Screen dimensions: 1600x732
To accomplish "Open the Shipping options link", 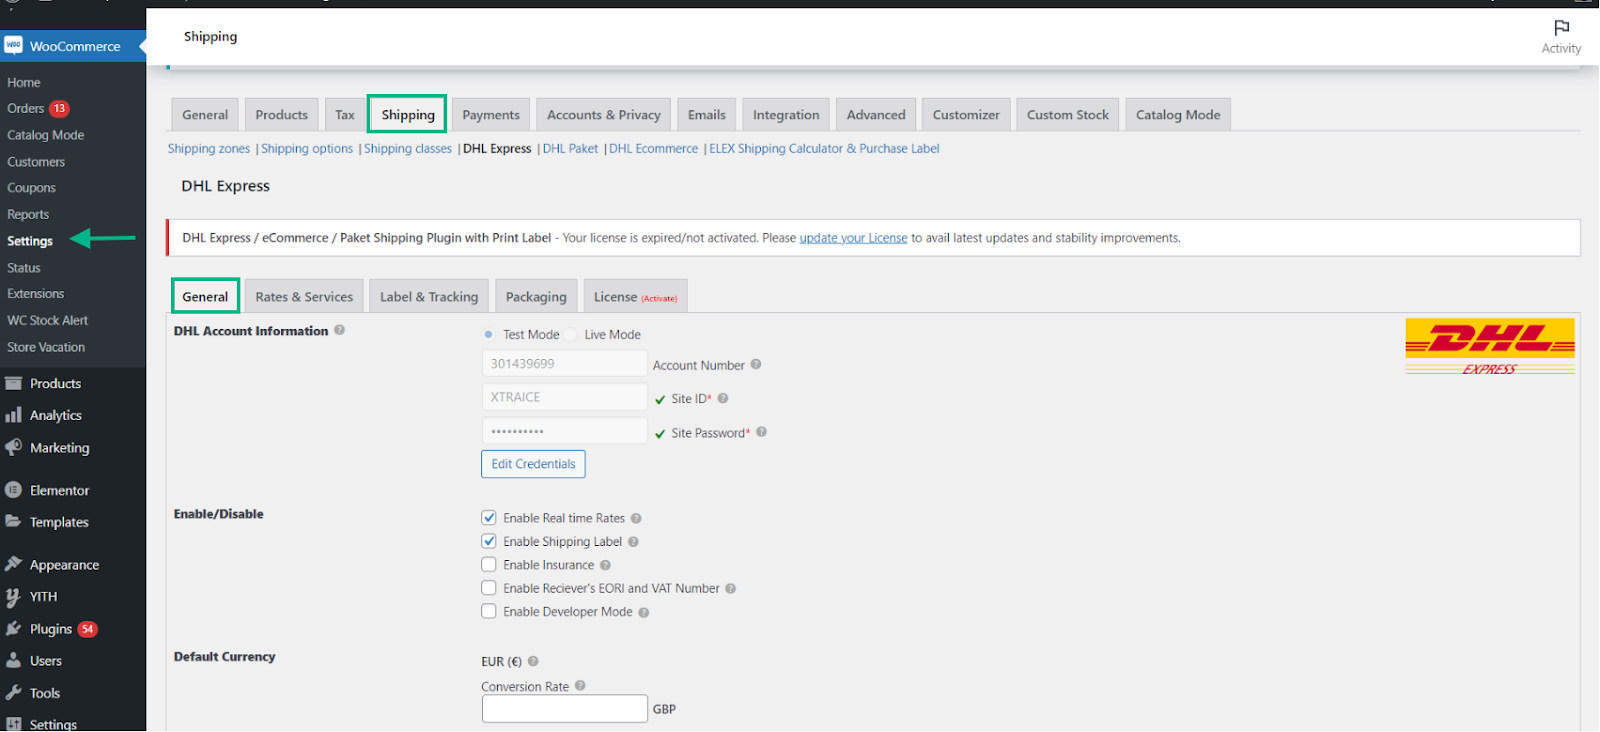I will pos(307,149).
